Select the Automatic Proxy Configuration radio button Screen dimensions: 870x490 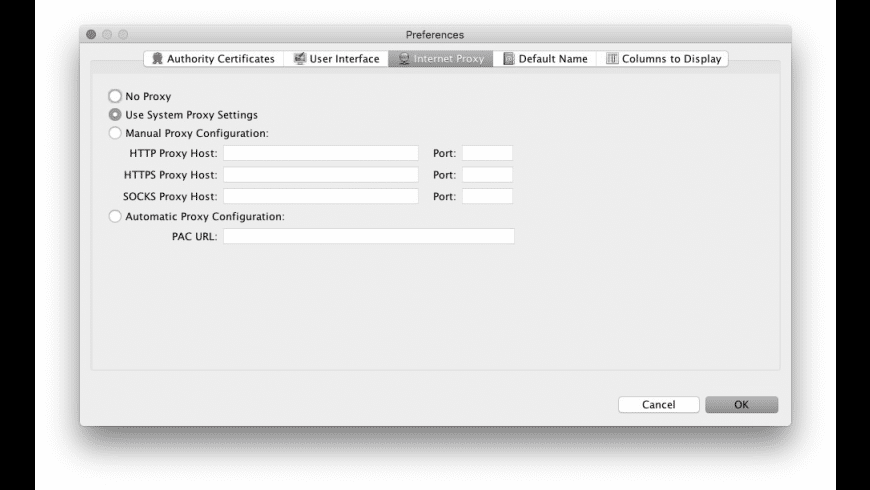click(x=115, y=216)
